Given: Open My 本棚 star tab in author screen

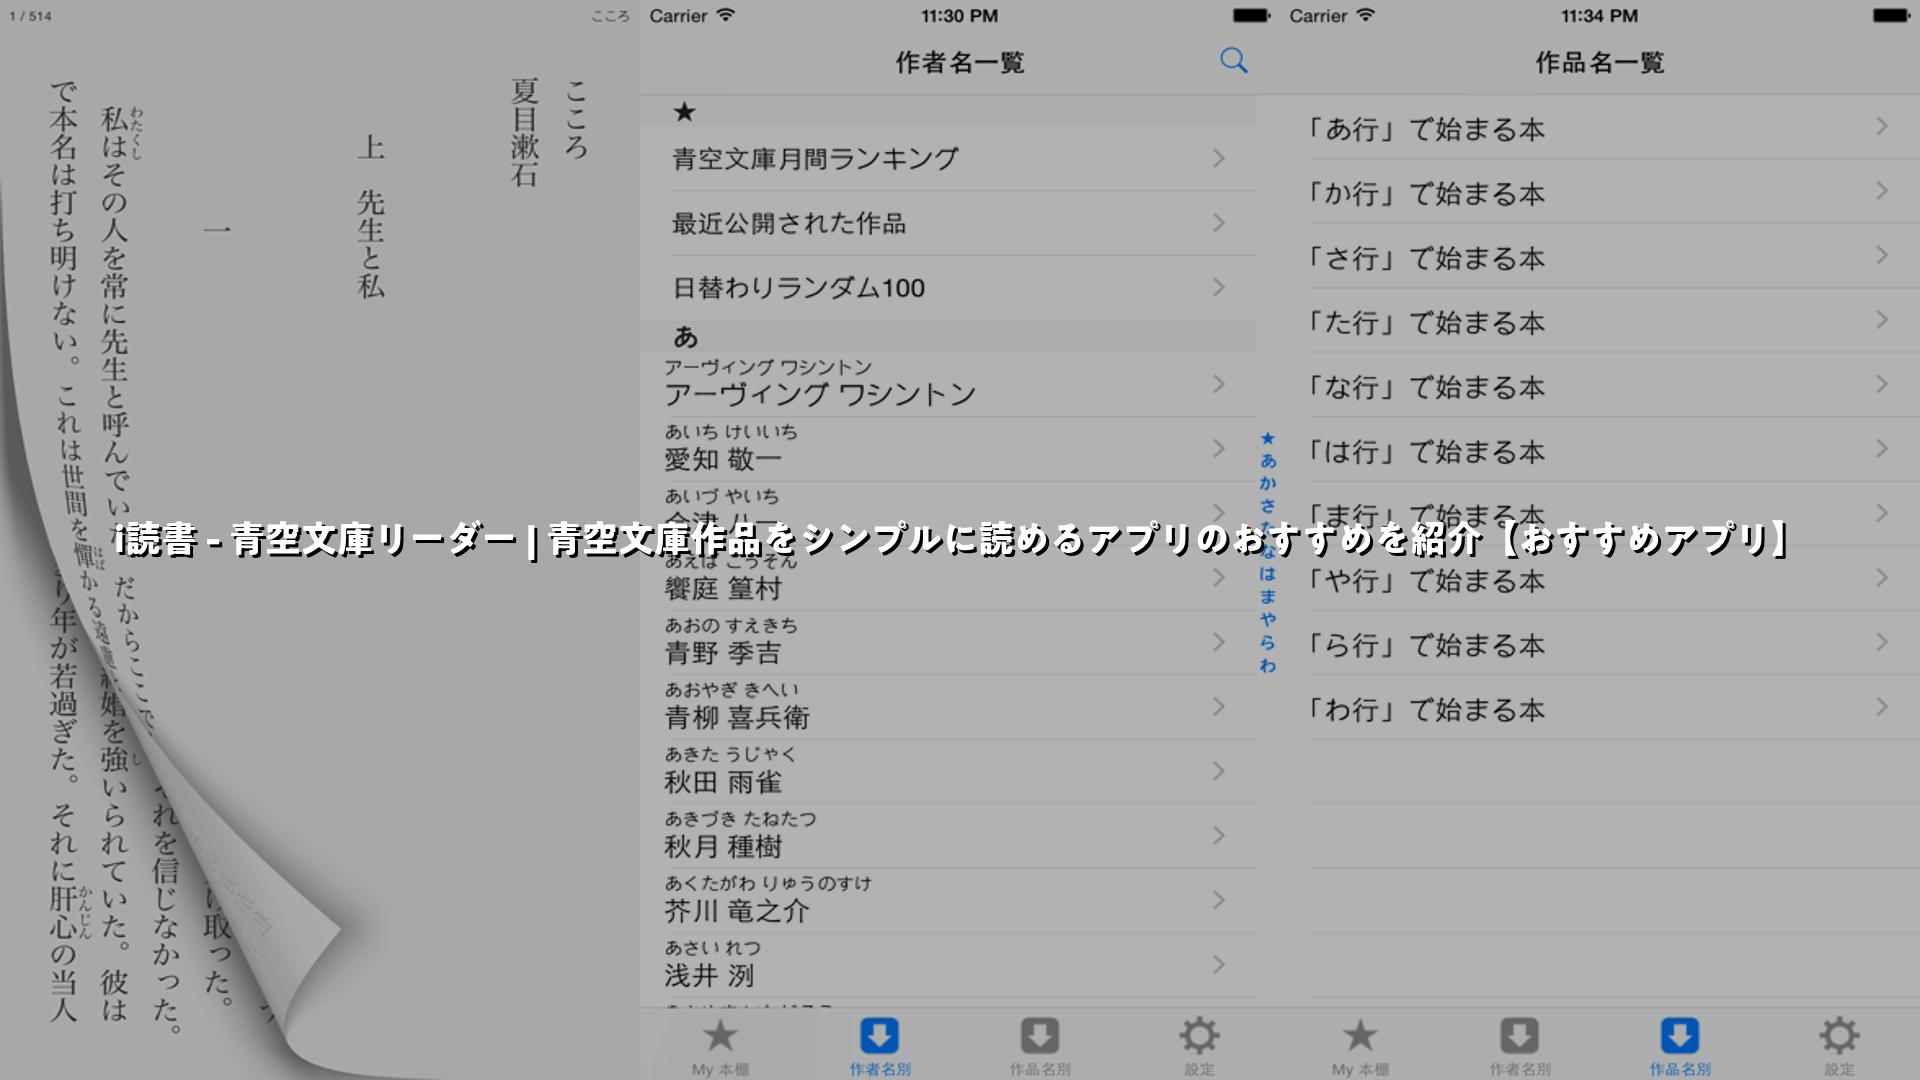Looking at the screenshot, I should tap(720, 1047).
